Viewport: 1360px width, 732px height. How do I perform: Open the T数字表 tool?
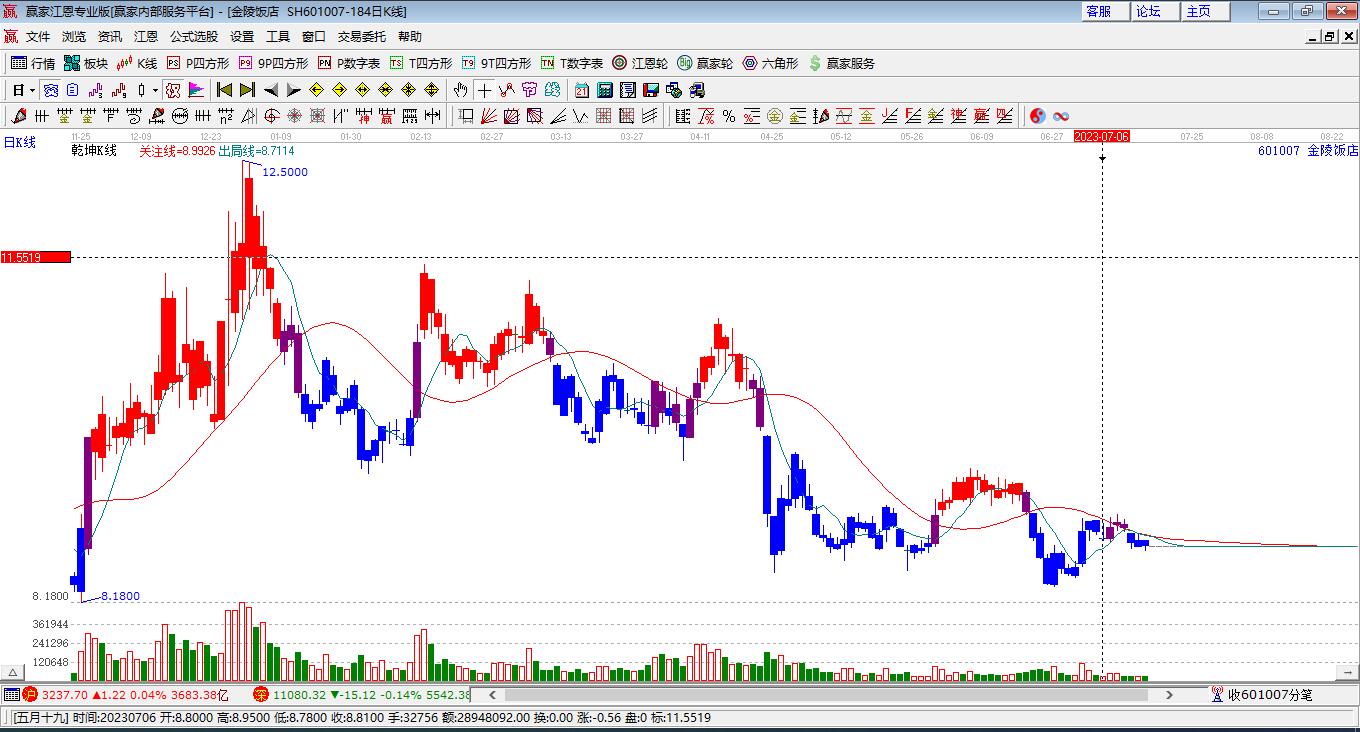[572, 63]
